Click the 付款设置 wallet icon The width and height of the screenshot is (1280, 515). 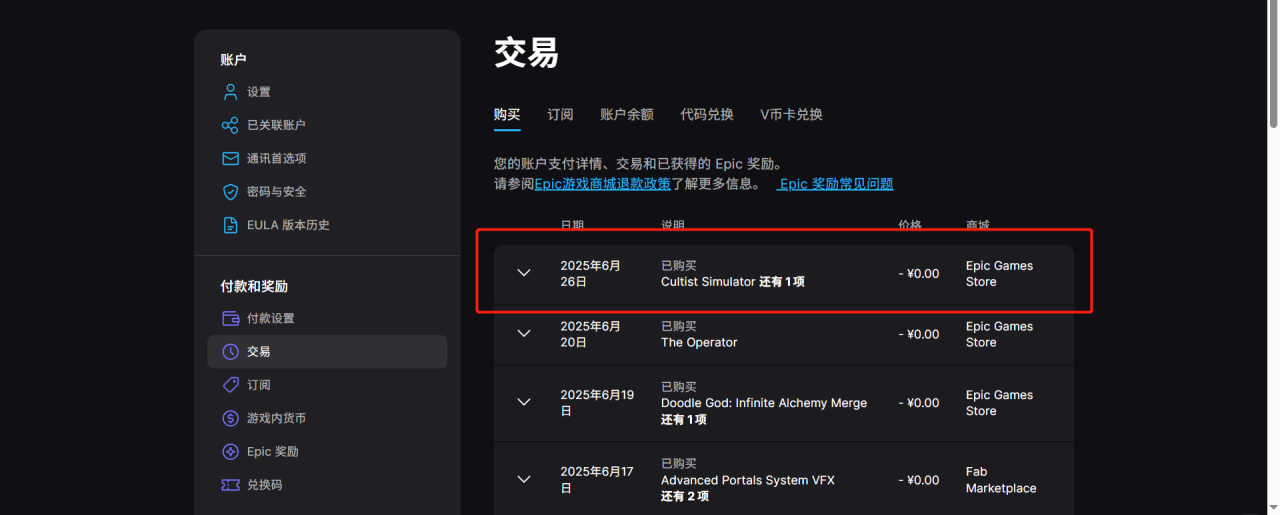pos(230,318)
